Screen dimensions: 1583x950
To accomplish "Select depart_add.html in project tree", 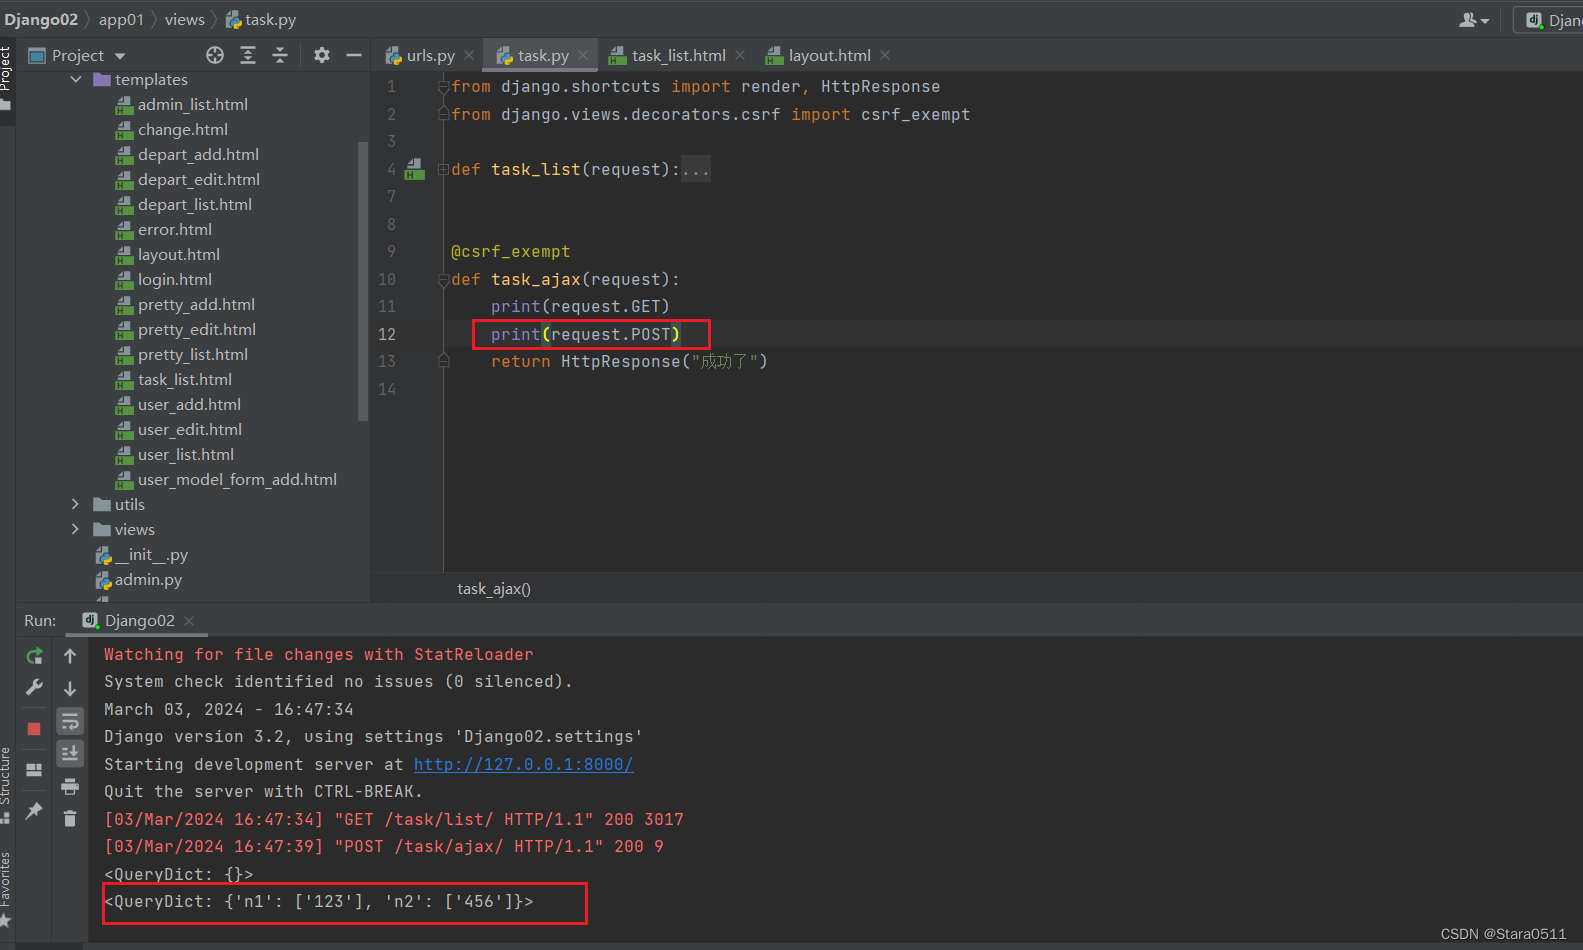I will pyautogui.click(x=187, y=154).
